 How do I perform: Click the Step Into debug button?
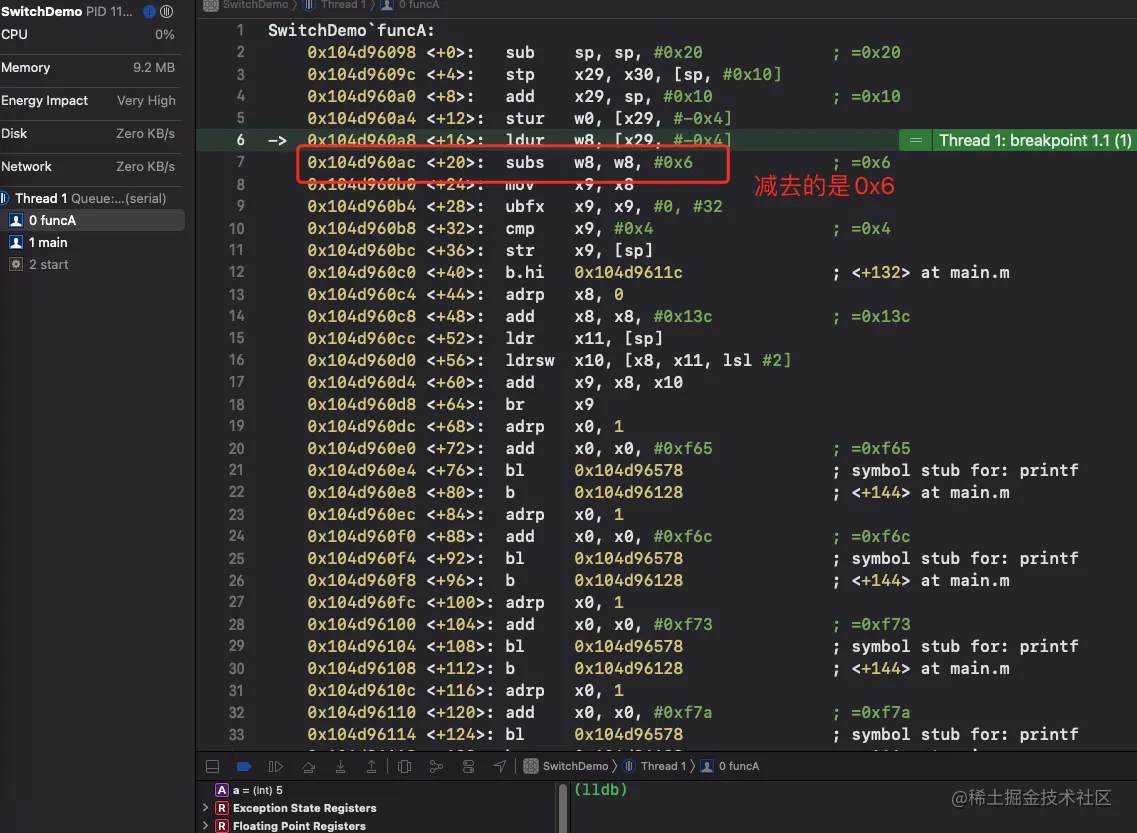coord(340,766)
